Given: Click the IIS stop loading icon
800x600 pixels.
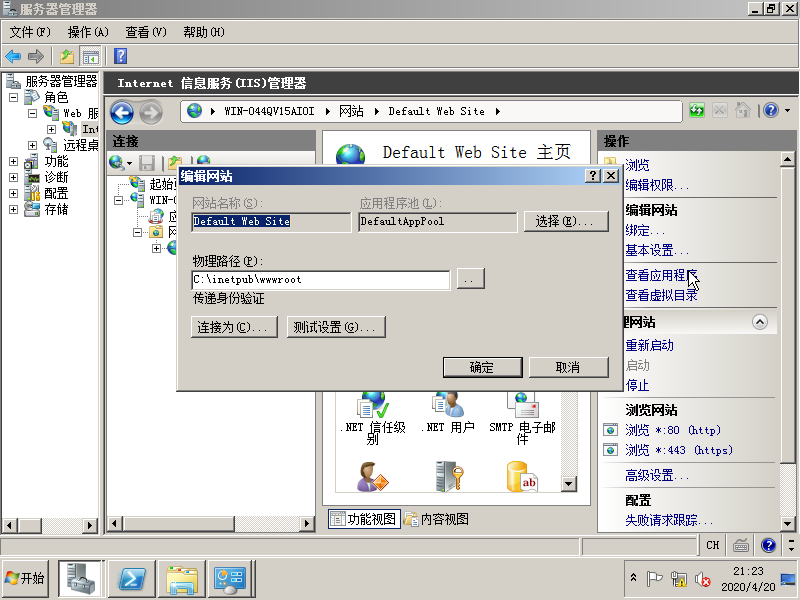Looking at the screenshot, I should (719, 110).
